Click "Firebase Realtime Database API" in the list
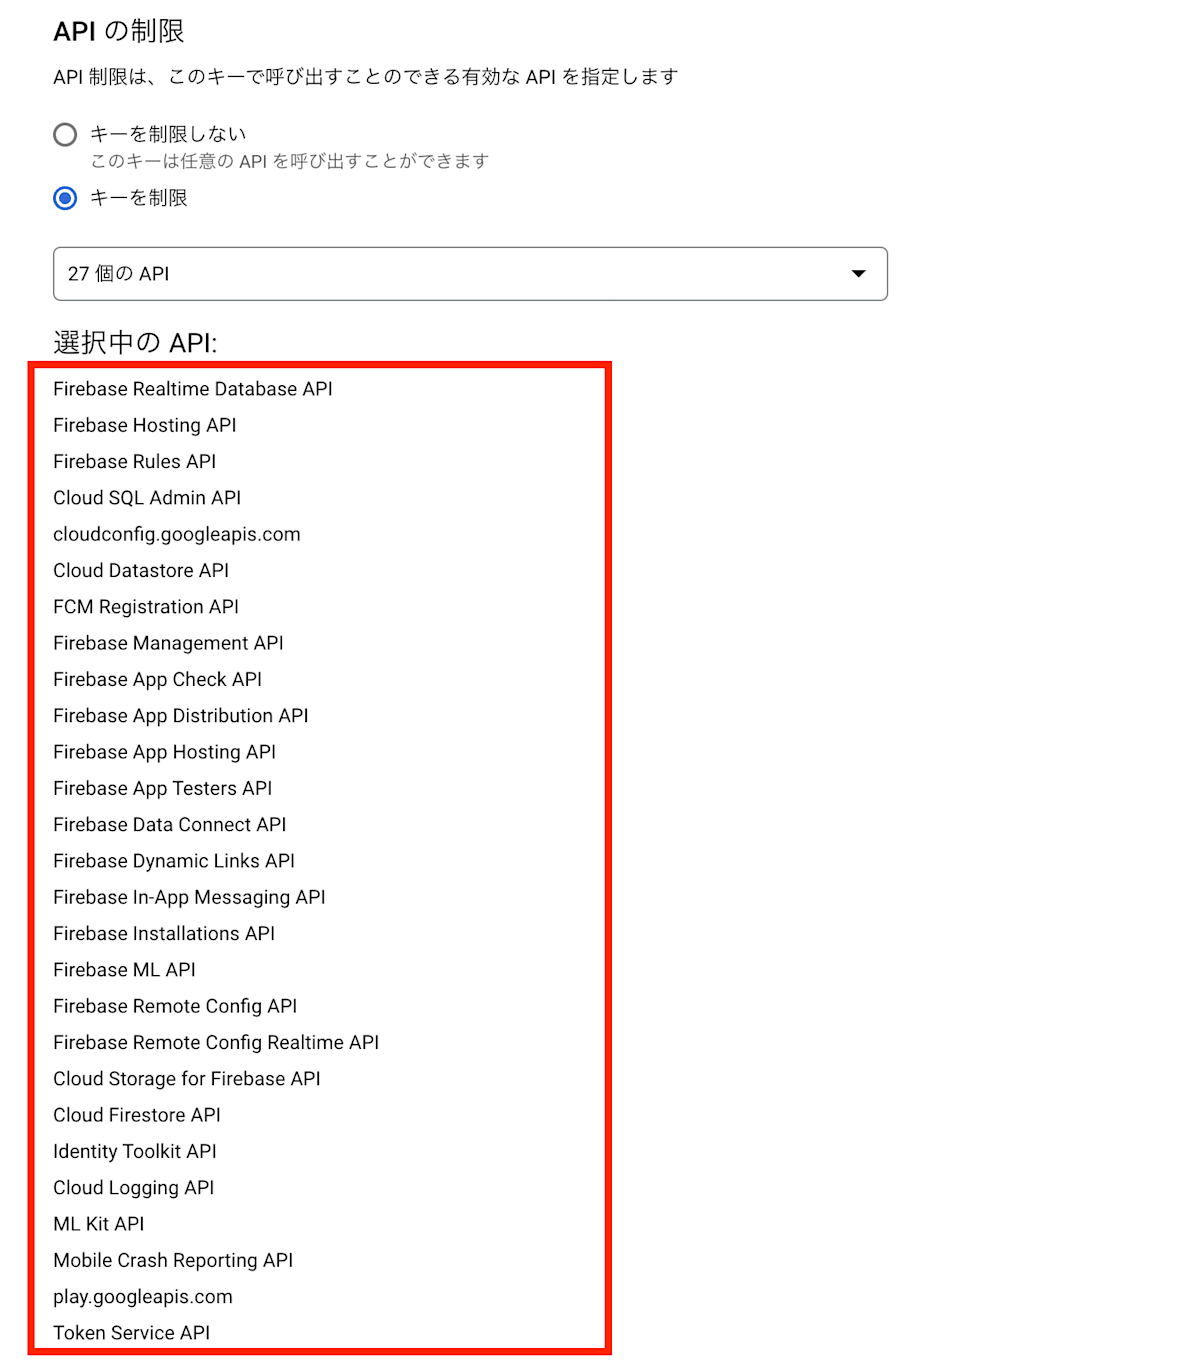The width and height of the screenshot is (1200, 1360). pos(193,389)
